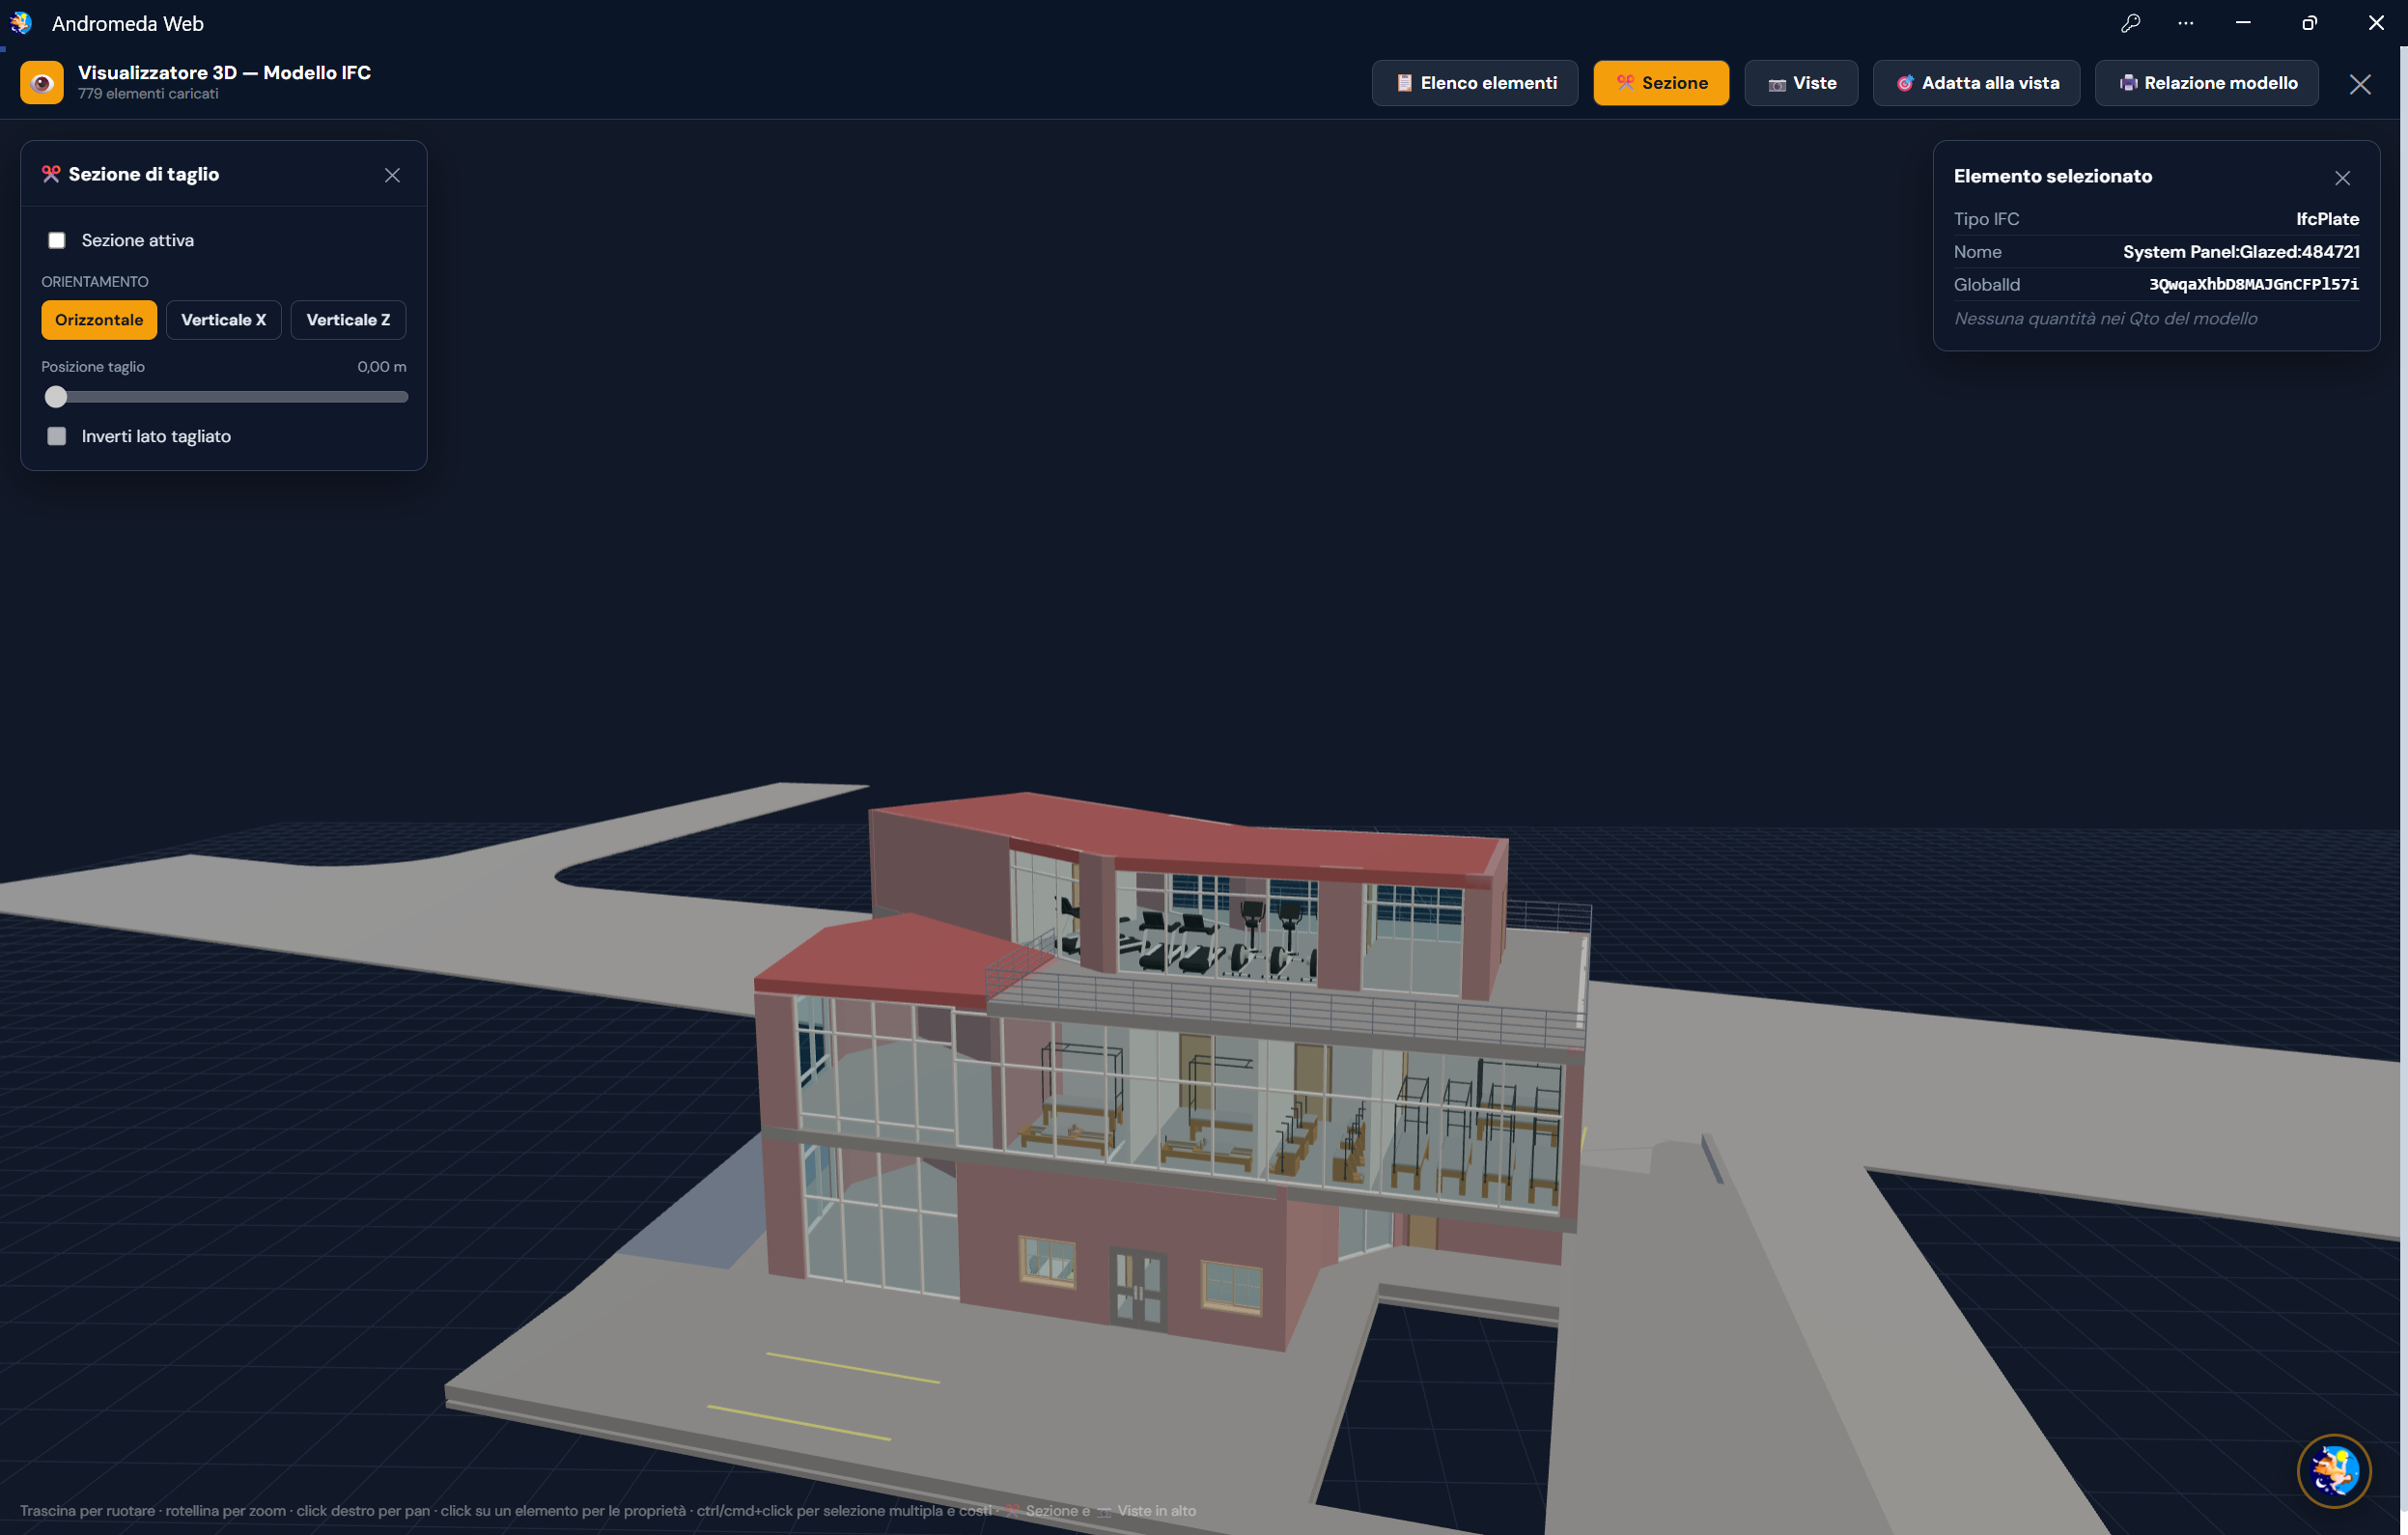
Task: Click the Posizione taglio slider track
Action: (225, 397)
